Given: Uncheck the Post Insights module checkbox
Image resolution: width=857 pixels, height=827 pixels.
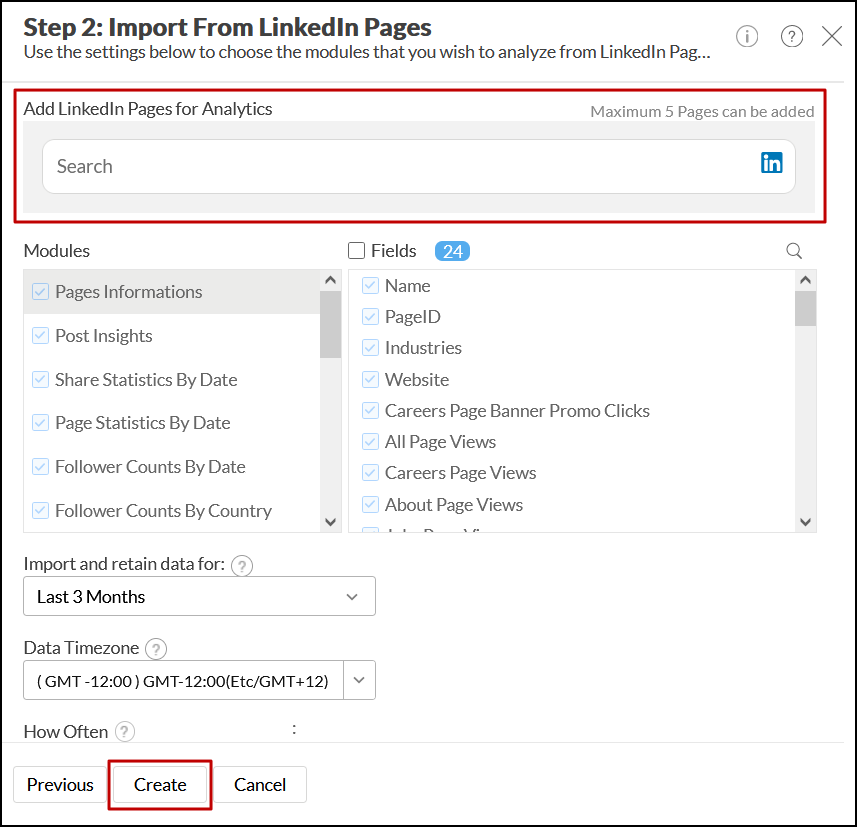Looking at the screenshot, I should [41, 336].
